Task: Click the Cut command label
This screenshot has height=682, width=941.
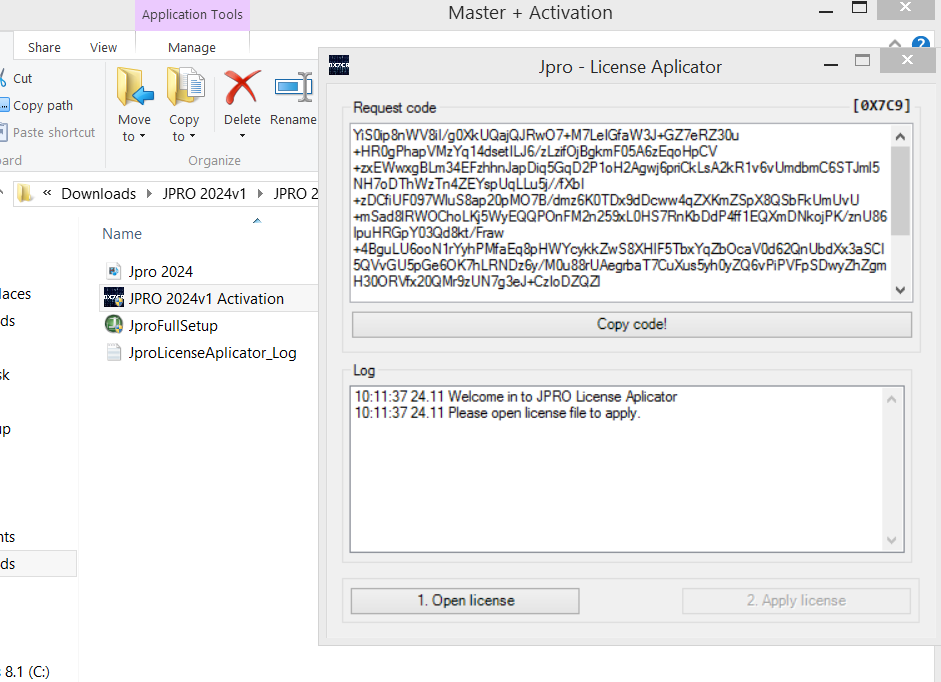Action: (x=23, y=79)
